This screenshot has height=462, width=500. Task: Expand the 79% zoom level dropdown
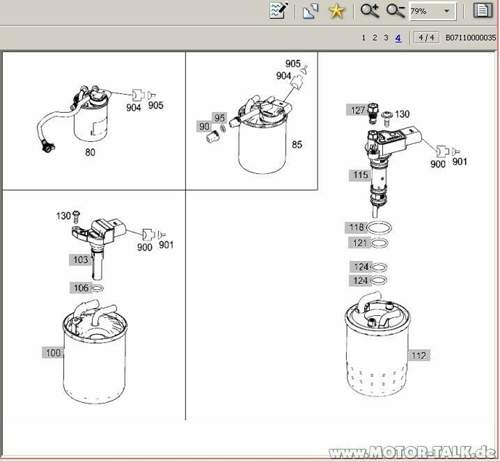pos(447,11)
